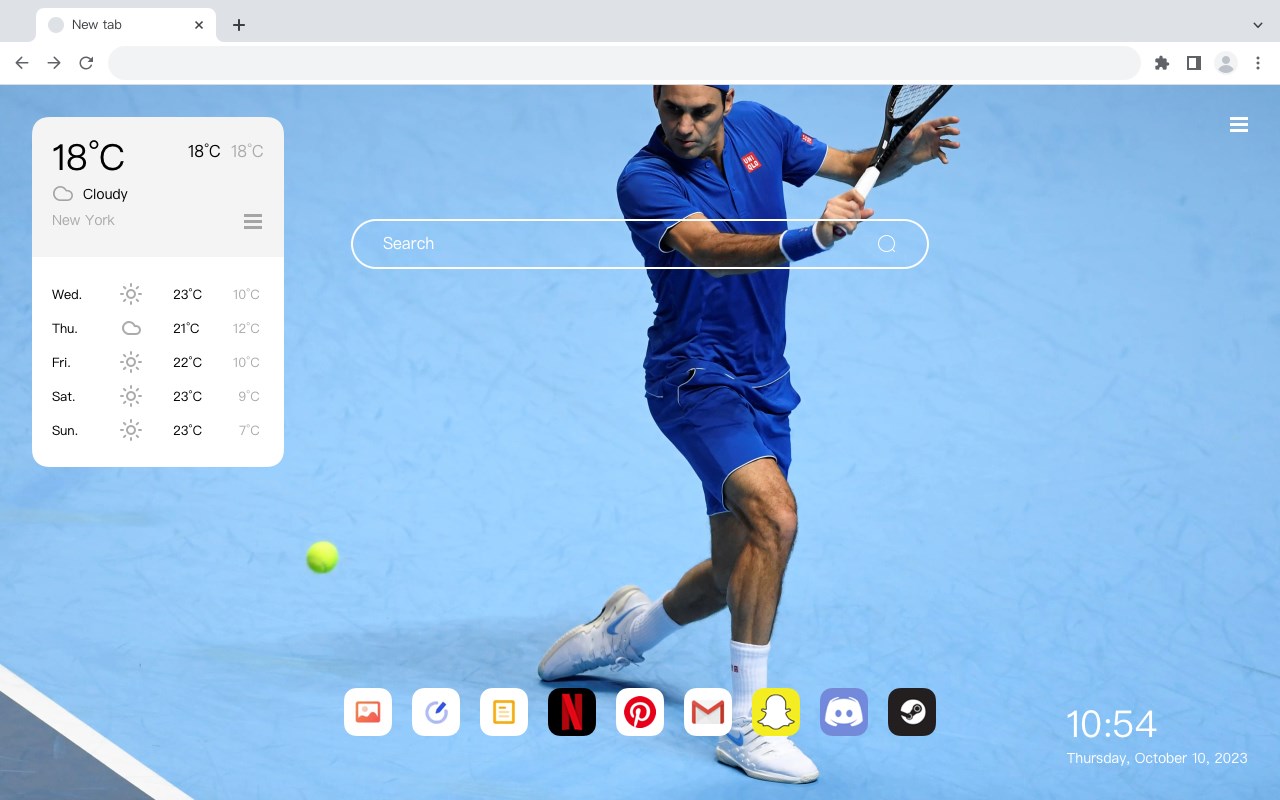Screen dimensions: 1280x800
Task: Click the large 18°C current temperature
Action: tap(88, 157)
